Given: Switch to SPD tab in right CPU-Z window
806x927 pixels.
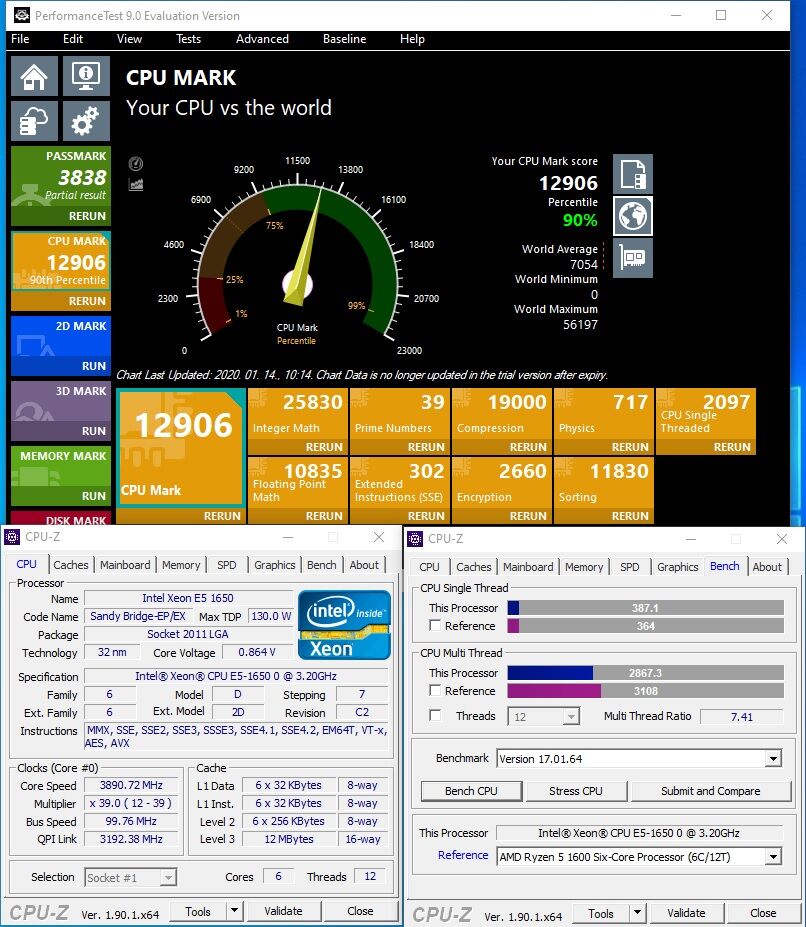Looking at the screenshot, I should [x=630, y=567].
